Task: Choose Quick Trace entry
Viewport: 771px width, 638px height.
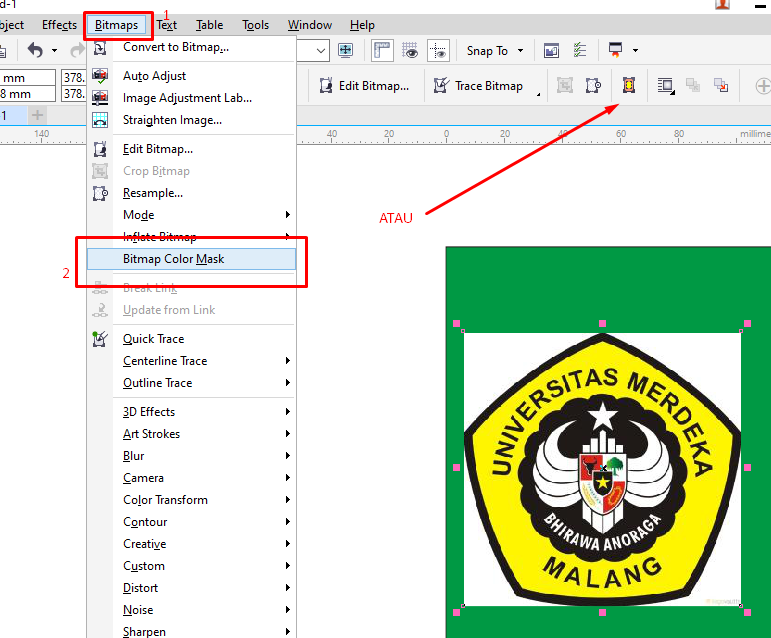Action: (x=192, y=339)
